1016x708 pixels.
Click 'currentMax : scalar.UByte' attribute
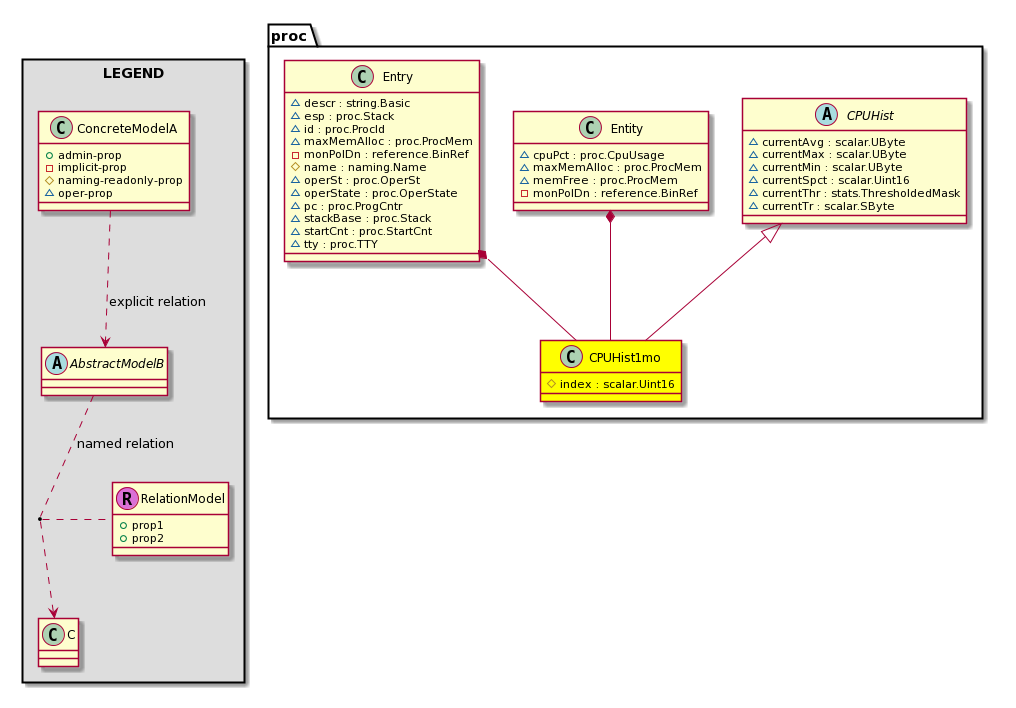click(x=834, y=154)
